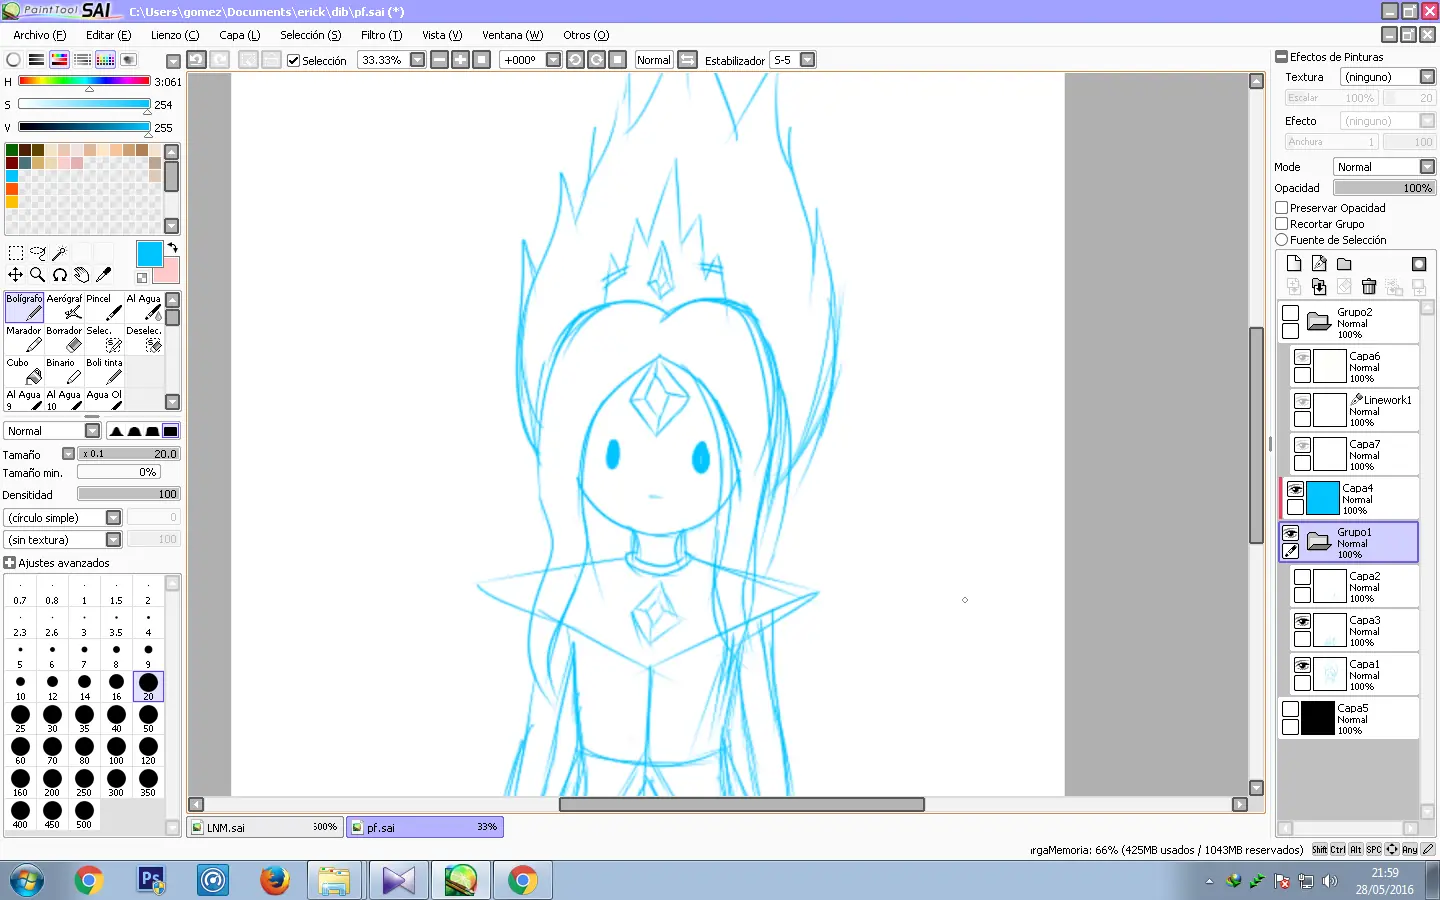Viewport: 1440px width, 900px height.
Task: Hide the Capa1 layer
Action: click(1303, 665)
